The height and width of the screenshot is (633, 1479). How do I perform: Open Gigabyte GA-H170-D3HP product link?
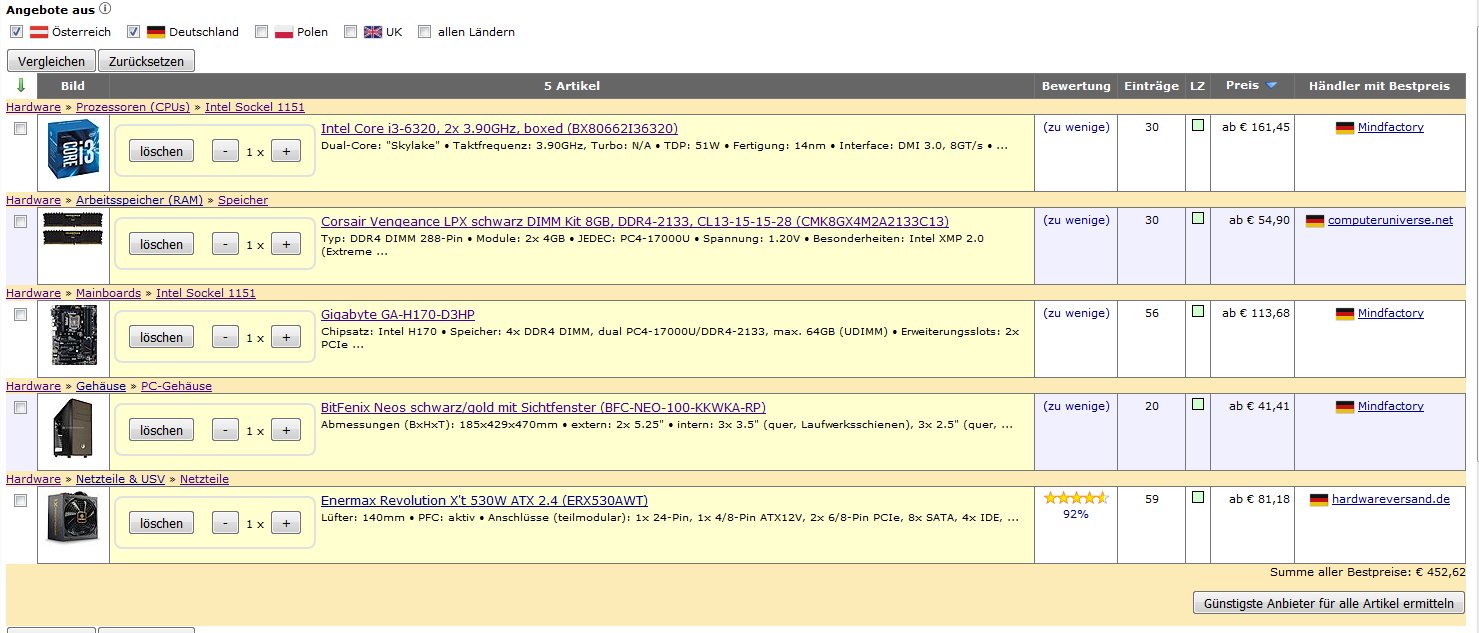(398, 314)
